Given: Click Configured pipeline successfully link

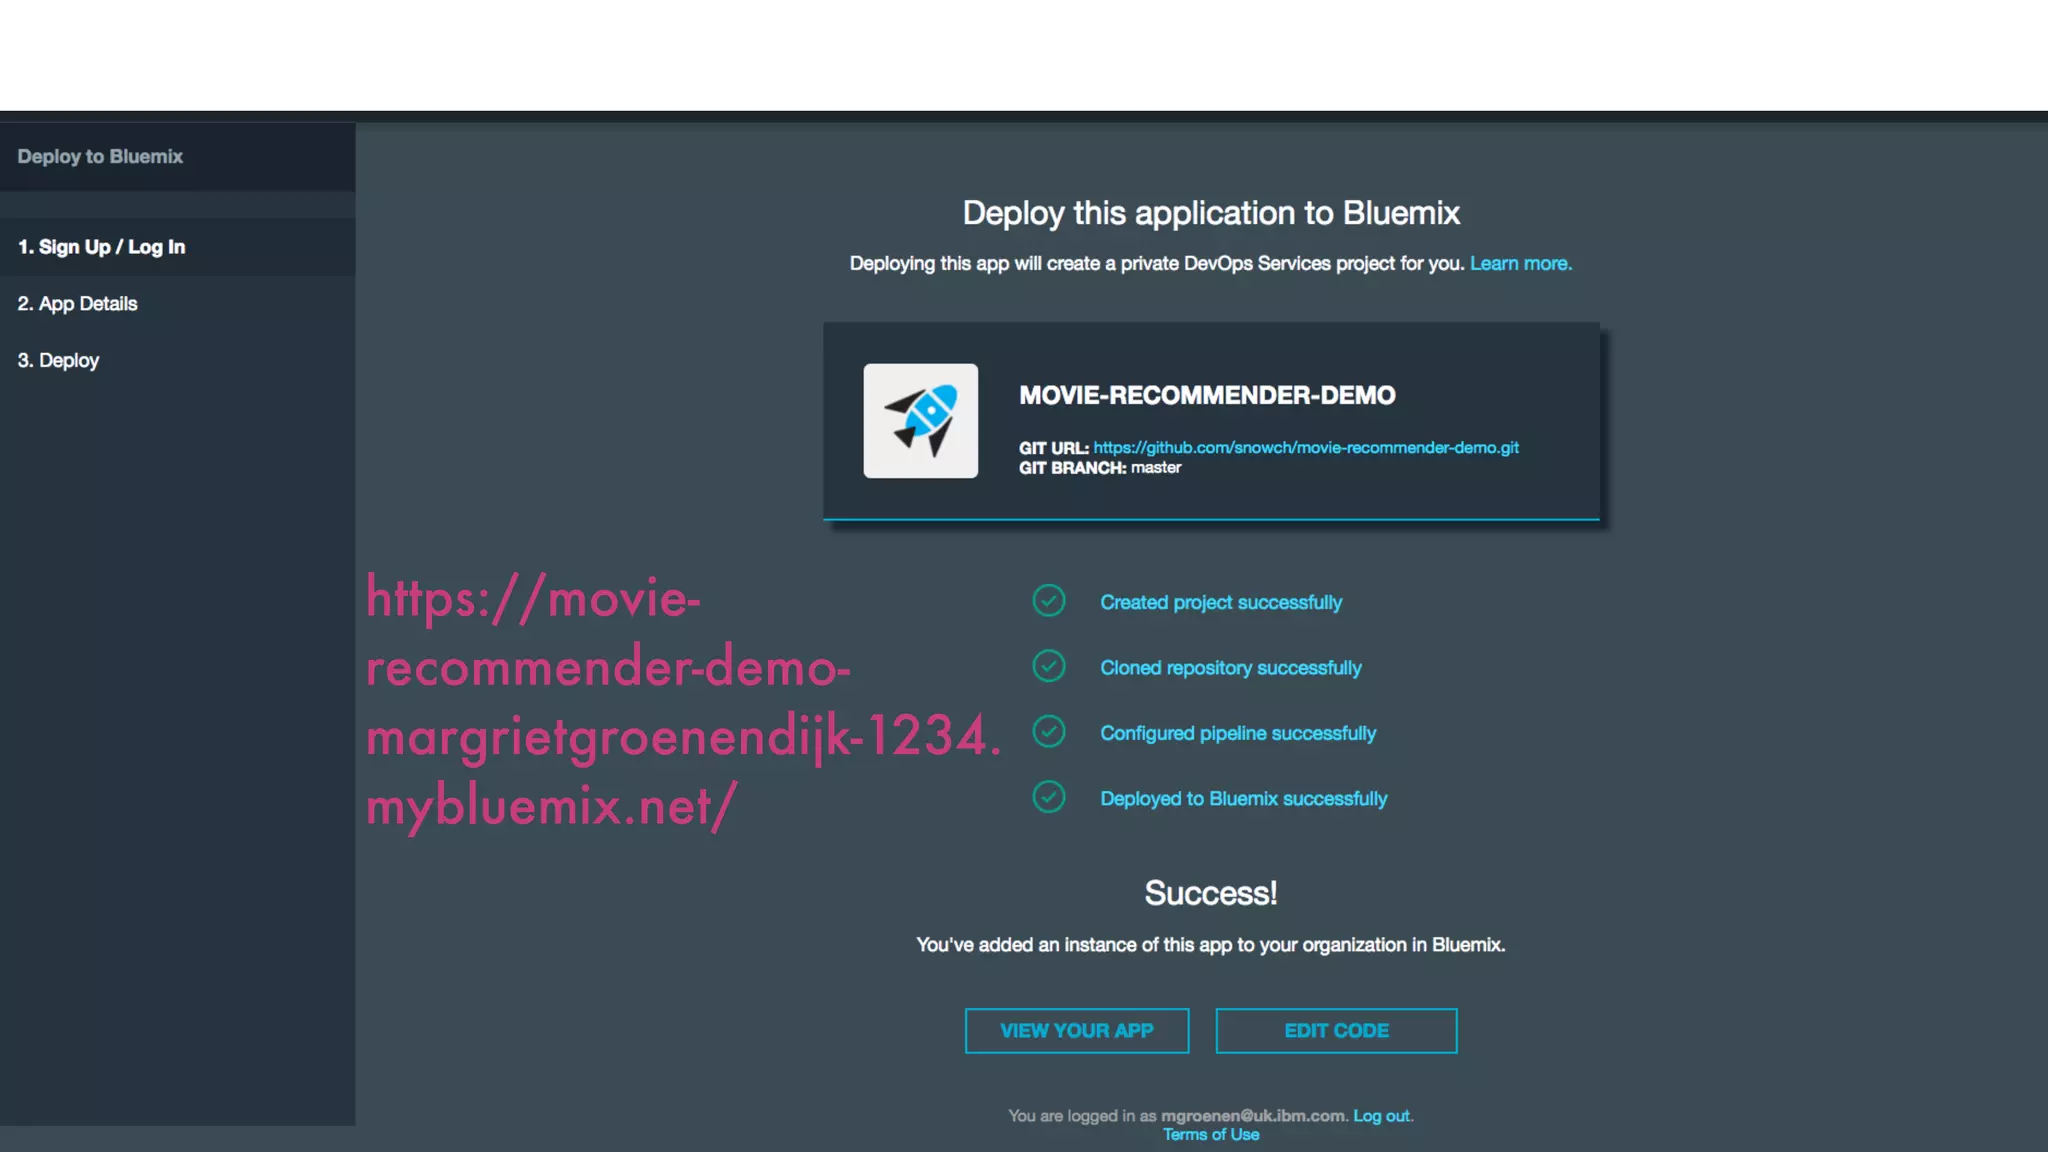Looking at the screenshot, I should coord(1238,733).
